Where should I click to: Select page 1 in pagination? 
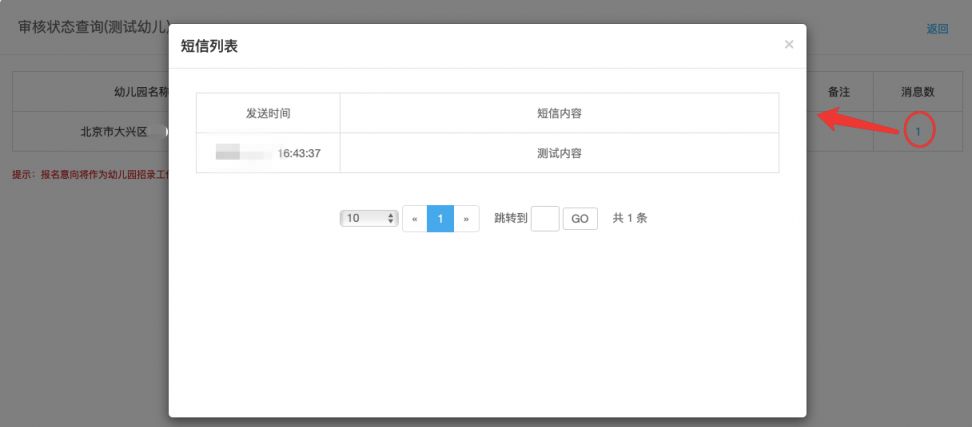pos(440,218)
